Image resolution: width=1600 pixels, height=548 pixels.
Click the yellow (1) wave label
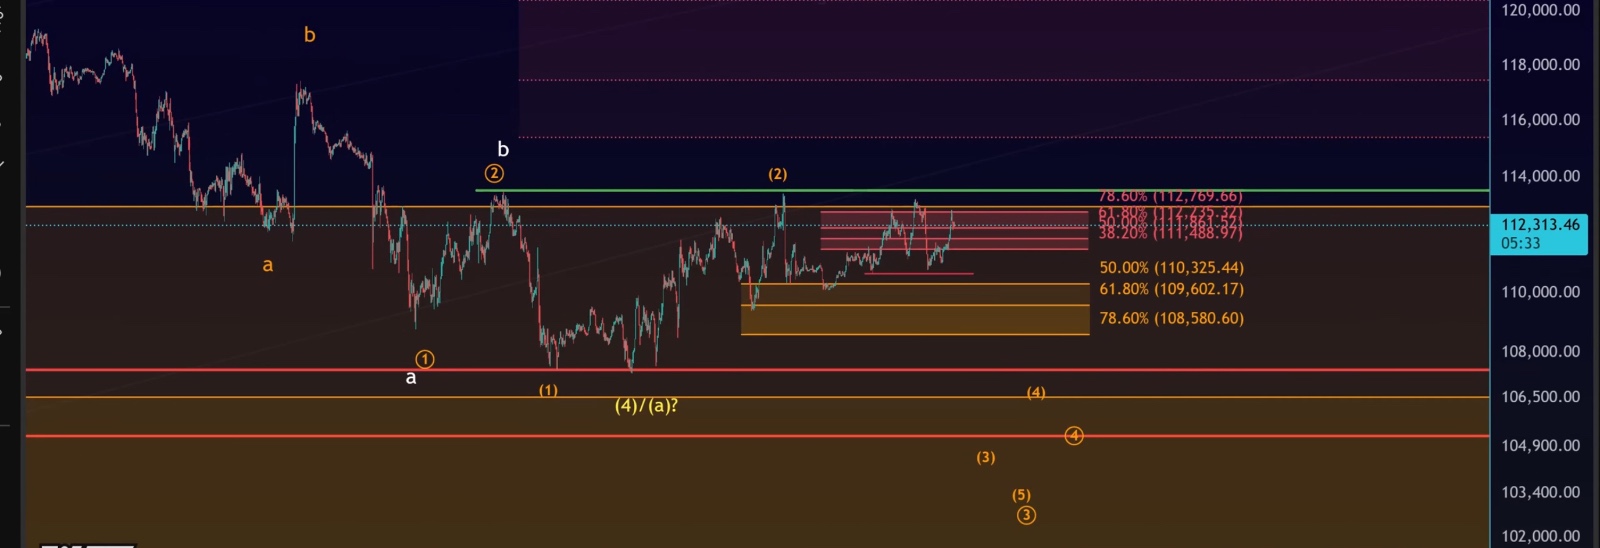click(548, 390)
